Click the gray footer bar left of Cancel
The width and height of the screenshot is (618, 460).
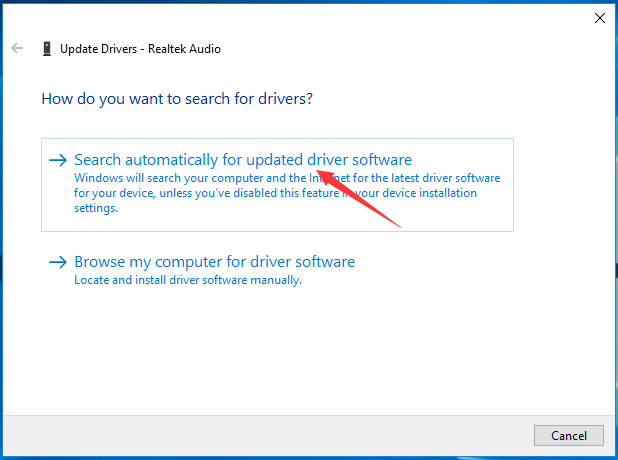[x=268, y=436]
